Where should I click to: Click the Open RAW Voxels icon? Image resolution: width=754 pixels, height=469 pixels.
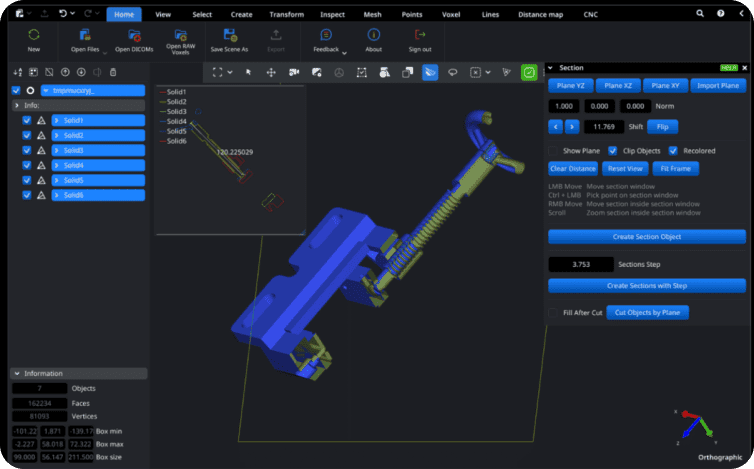click(180, 35)
